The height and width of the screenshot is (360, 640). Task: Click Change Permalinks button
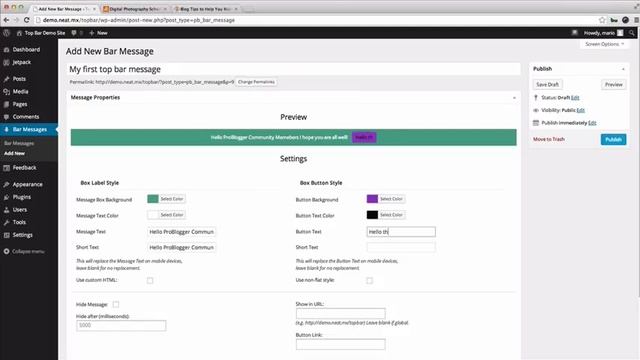(x=256, y=82)
